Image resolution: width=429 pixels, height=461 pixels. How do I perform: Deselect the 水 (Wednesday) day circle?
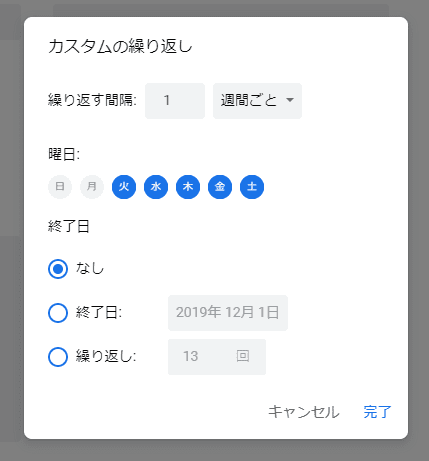[156, 187]
